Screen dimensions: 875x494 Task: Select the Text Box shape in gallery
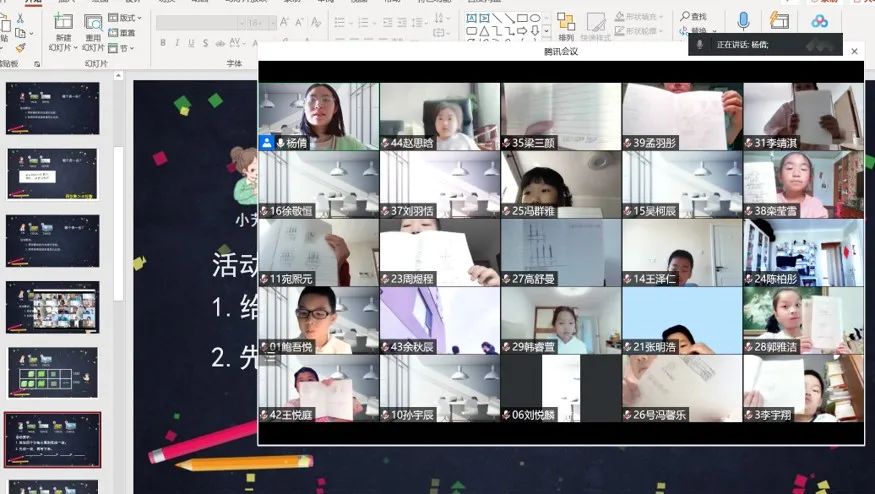472,18
